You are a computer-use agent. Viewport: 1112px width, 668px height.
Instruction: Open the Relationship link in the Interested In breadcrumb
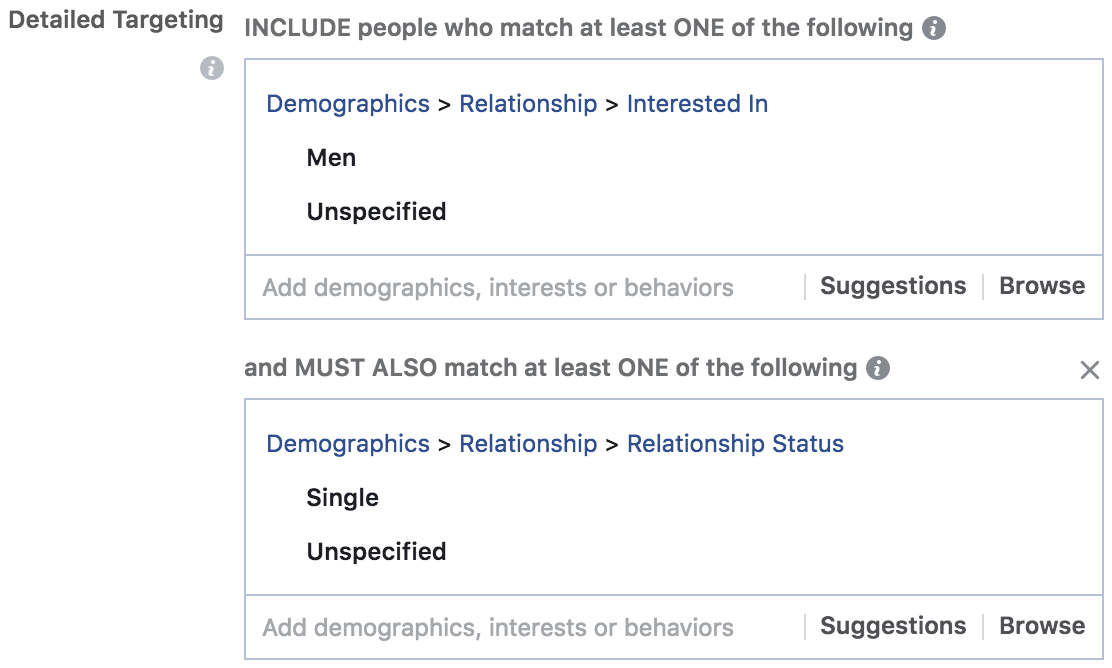528,104
